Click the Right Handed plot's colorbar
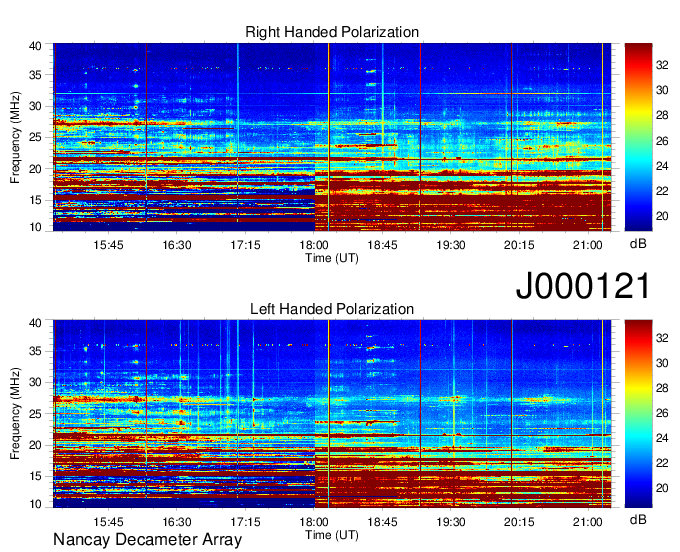 [638, 137]
